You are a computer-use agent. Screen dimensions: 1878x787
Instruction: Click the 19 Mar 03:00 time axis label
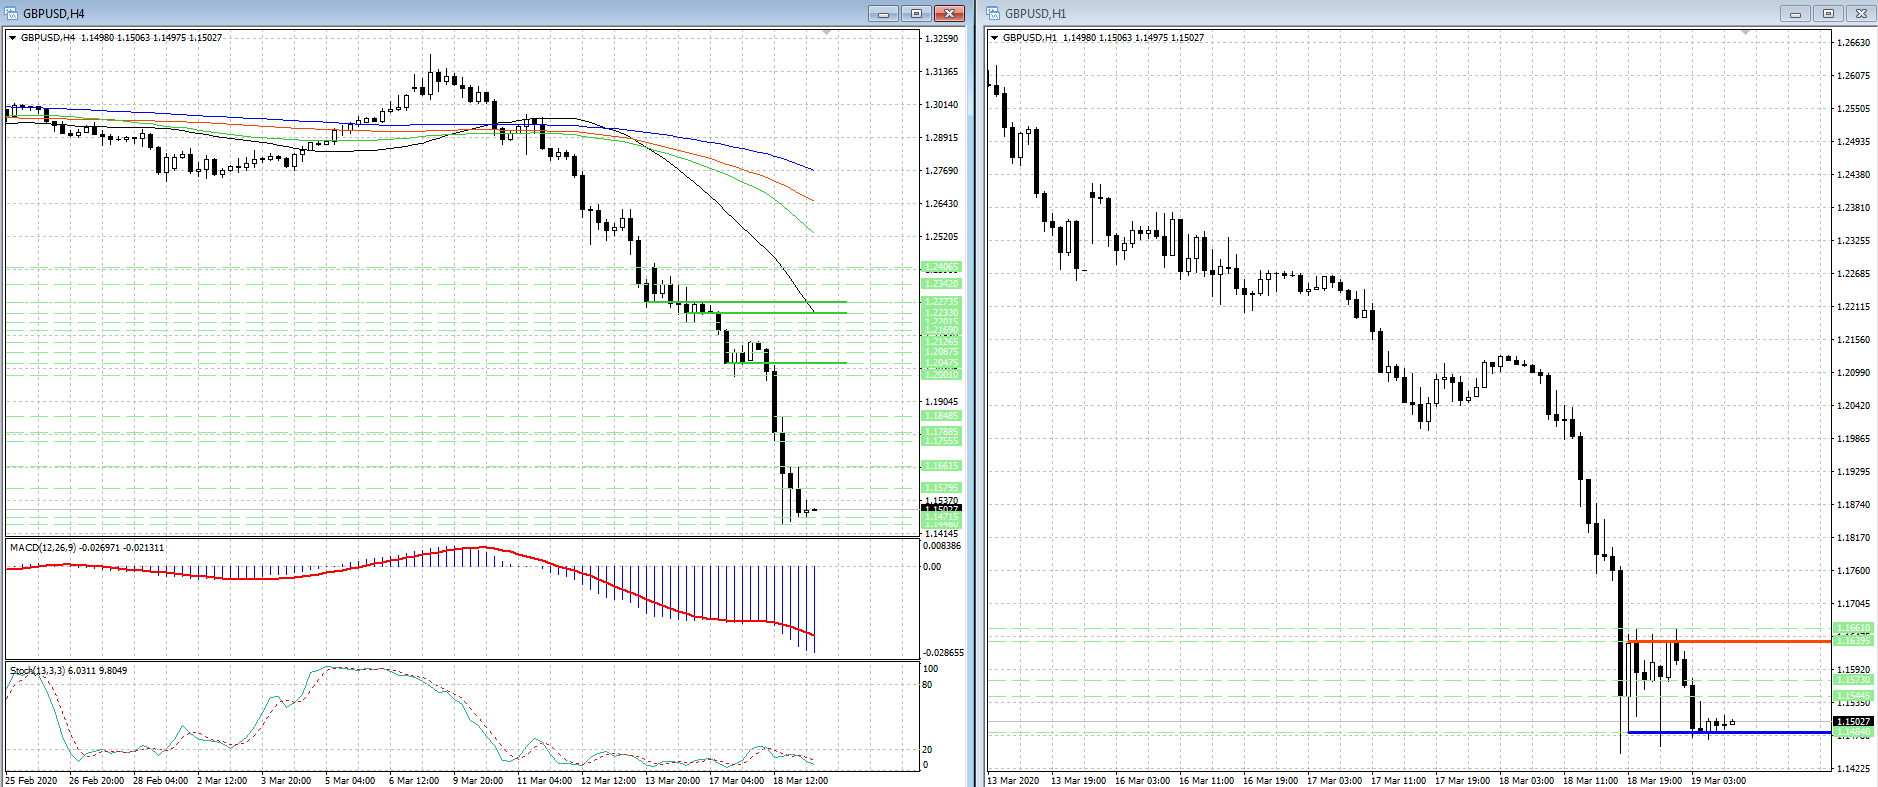(1718, 780)
